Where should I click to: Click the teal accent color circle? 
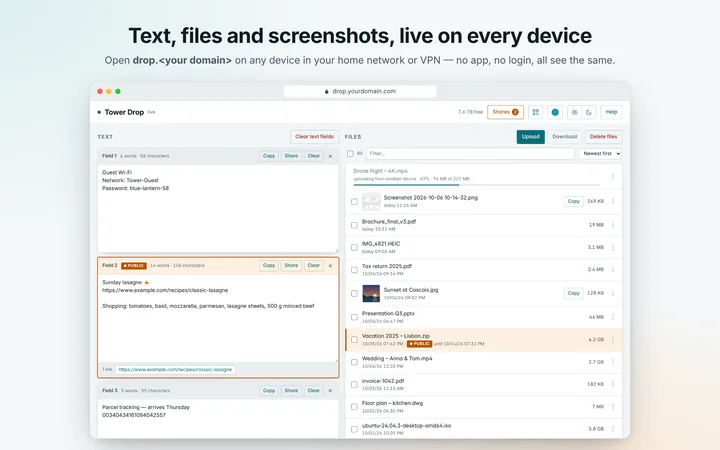(555, 112)
